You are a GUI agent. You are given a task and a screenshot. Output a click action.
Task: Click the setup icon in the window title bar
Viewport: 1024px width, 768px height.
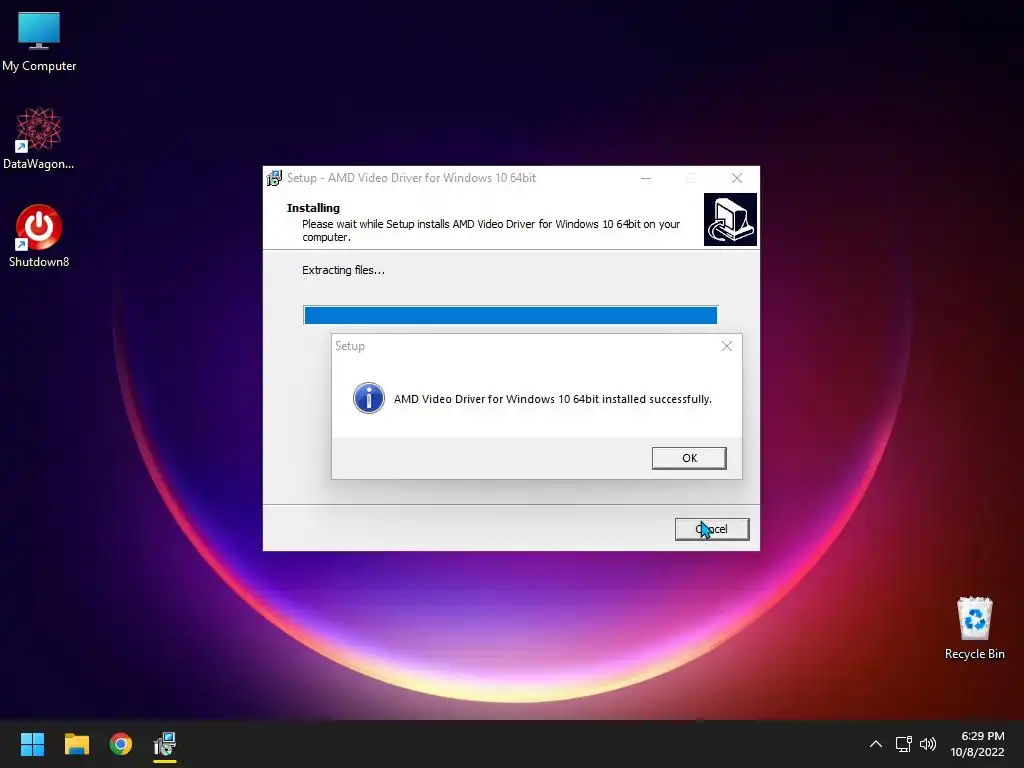click(274, 178)
